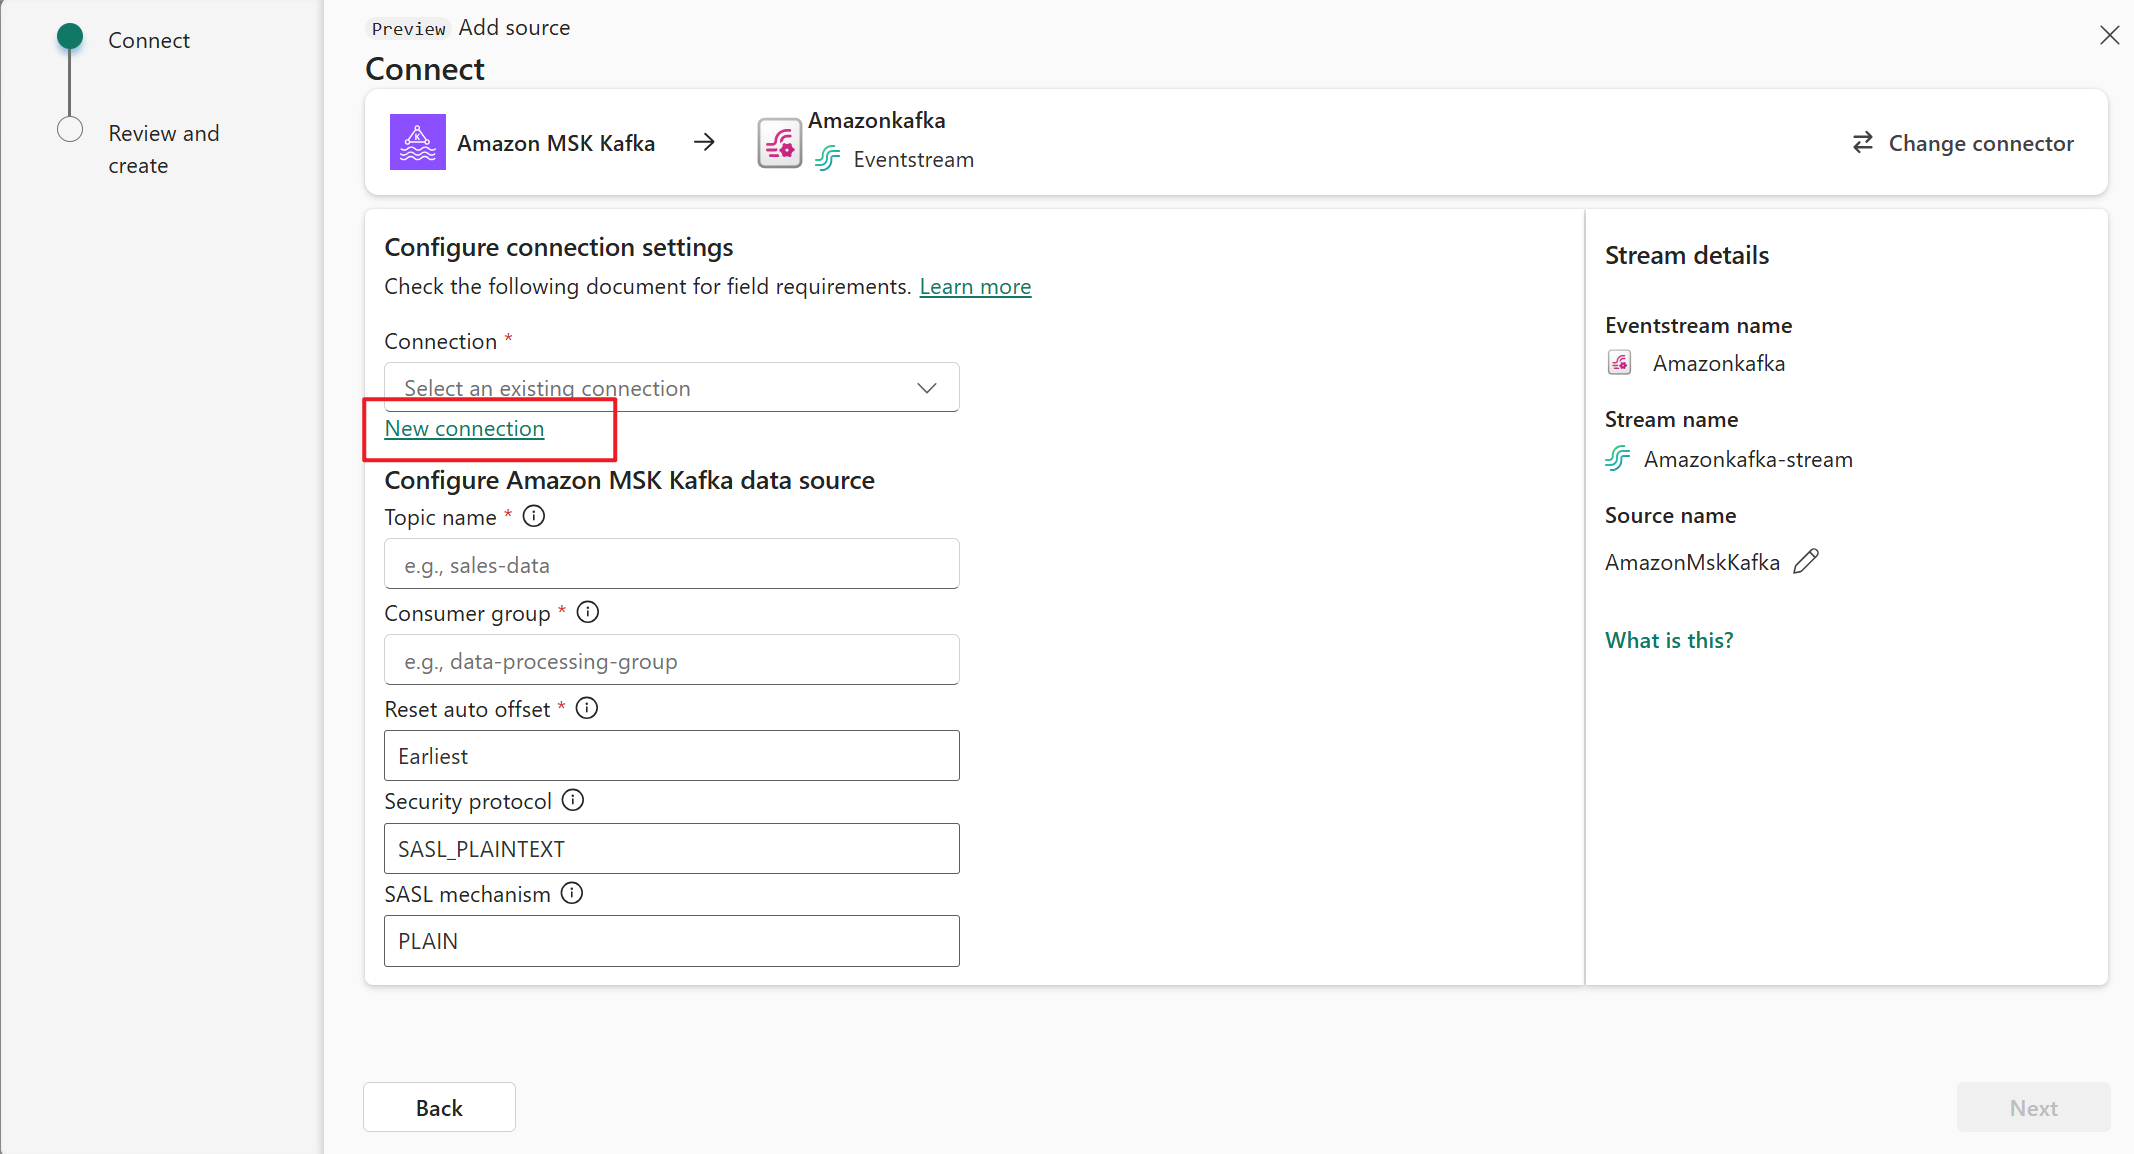Image resolution: width=2134 pixels, height=1154 pixels.
Task: Click the Back button
Action: 438,1107
